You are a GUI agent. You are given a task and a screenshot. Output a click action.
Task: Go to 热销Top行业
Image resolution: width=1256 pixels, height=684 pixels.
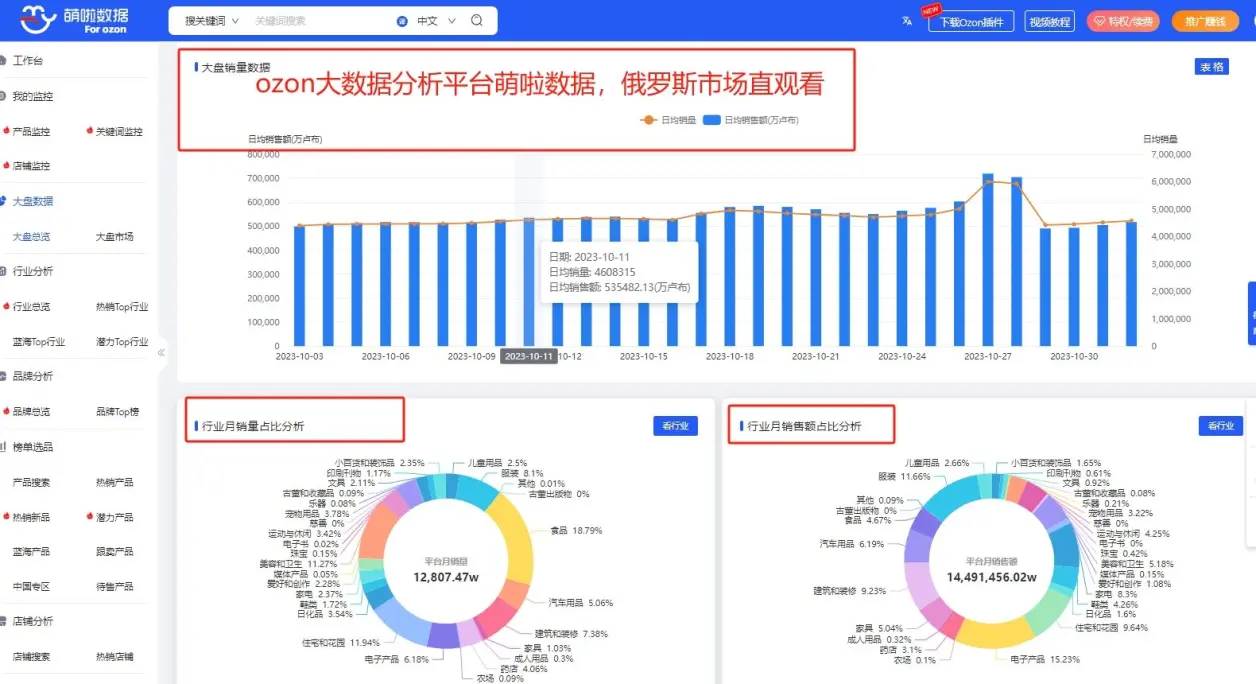[122, 307]
